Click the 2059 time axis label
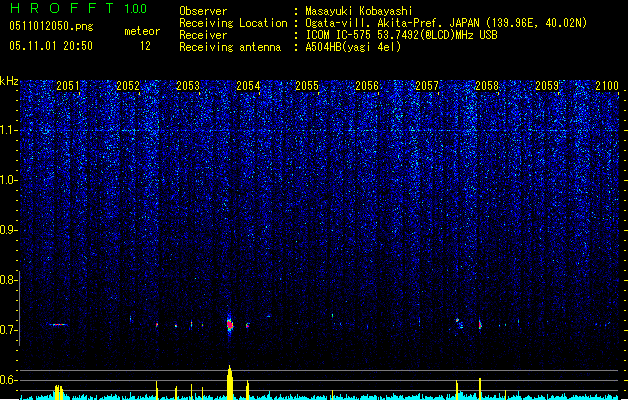 pyautogui.click(x=547, y=85)
